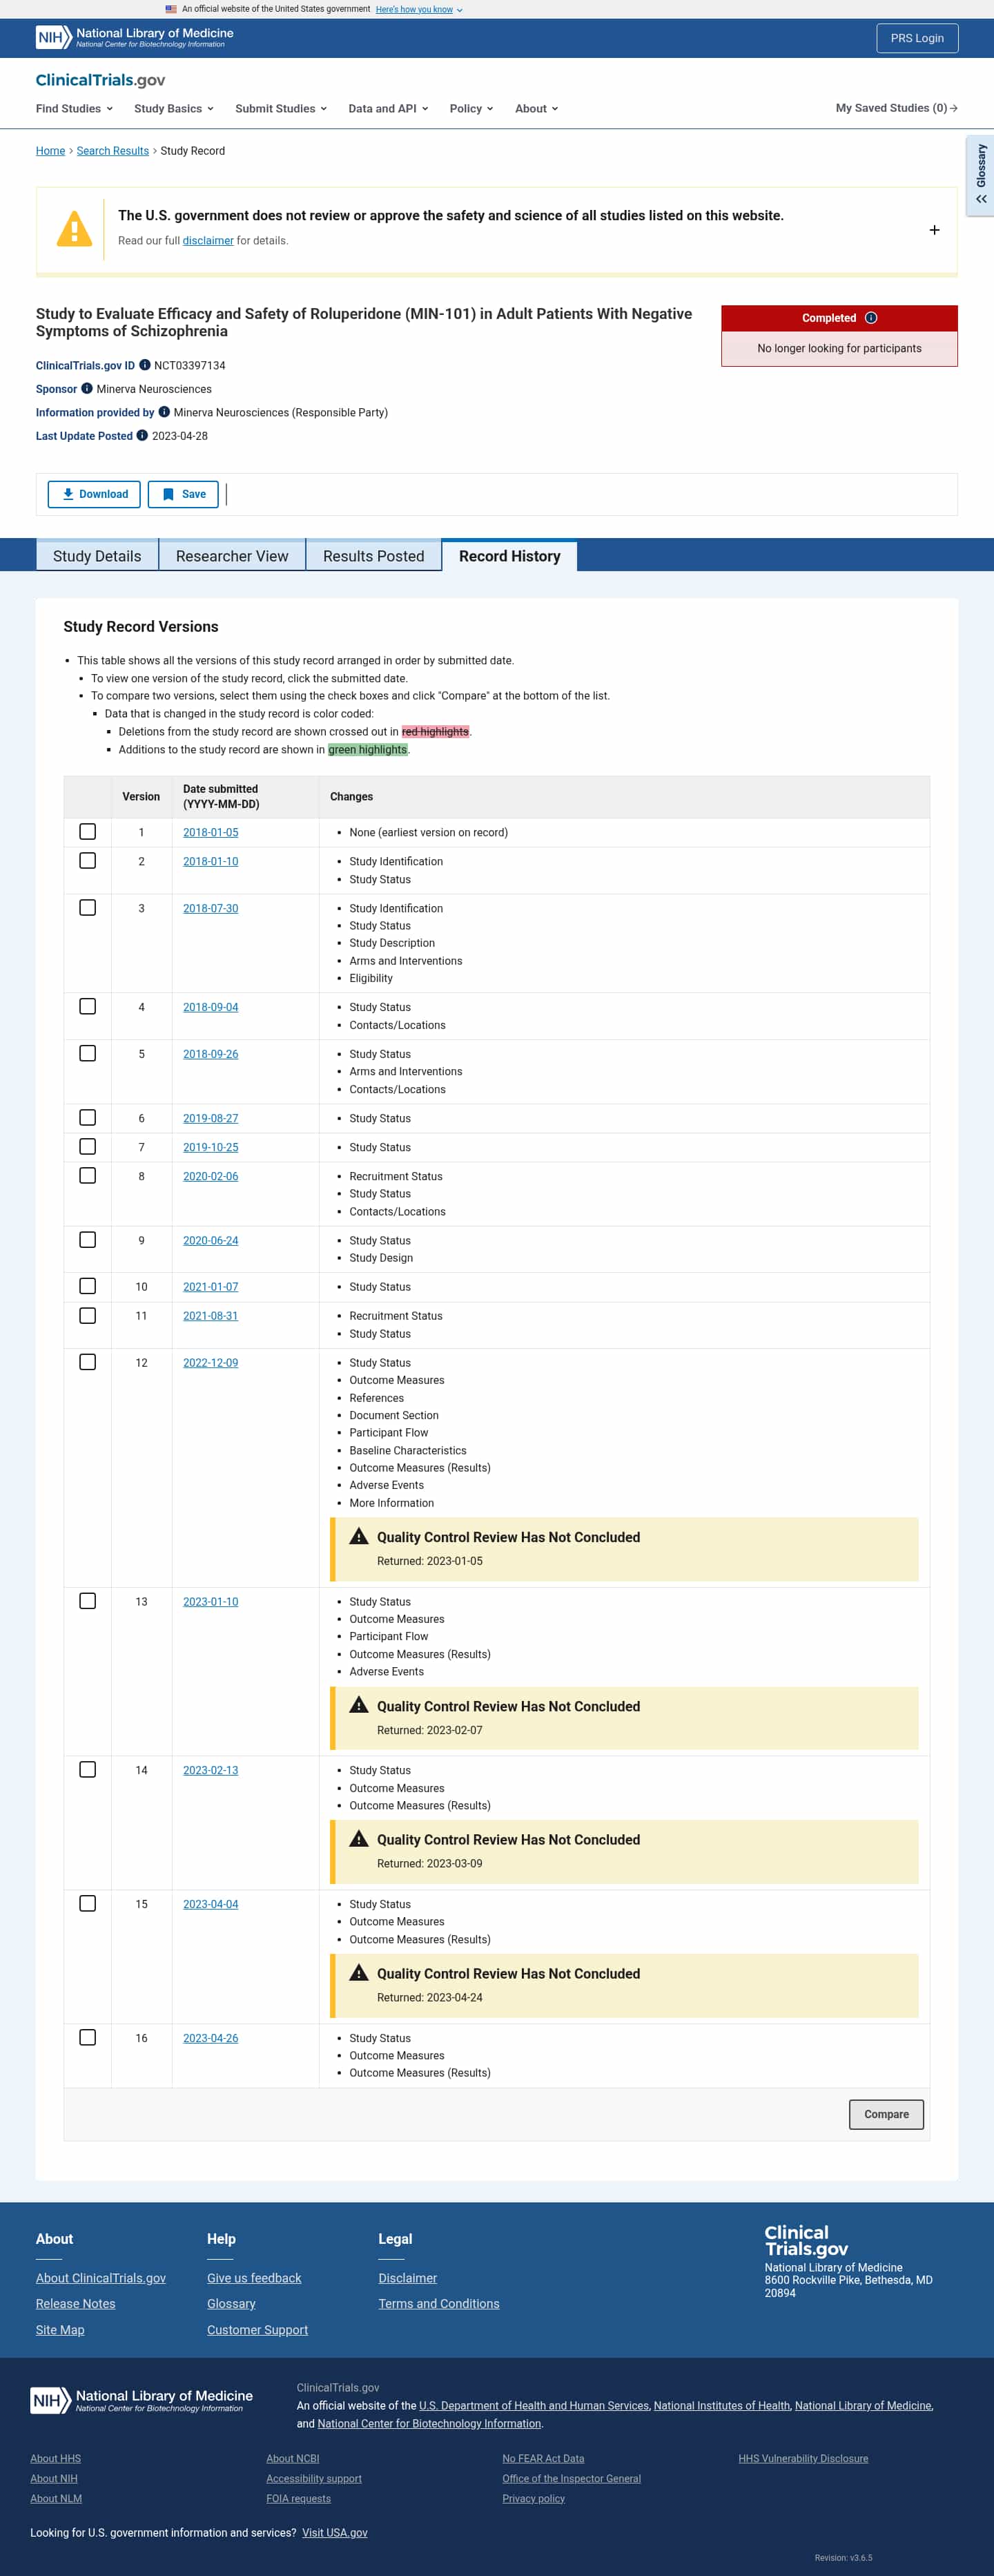Open version submitted 2018-07-30
Image resolution: width=994 pixels, height=2576 pixels.
point(211,908)
